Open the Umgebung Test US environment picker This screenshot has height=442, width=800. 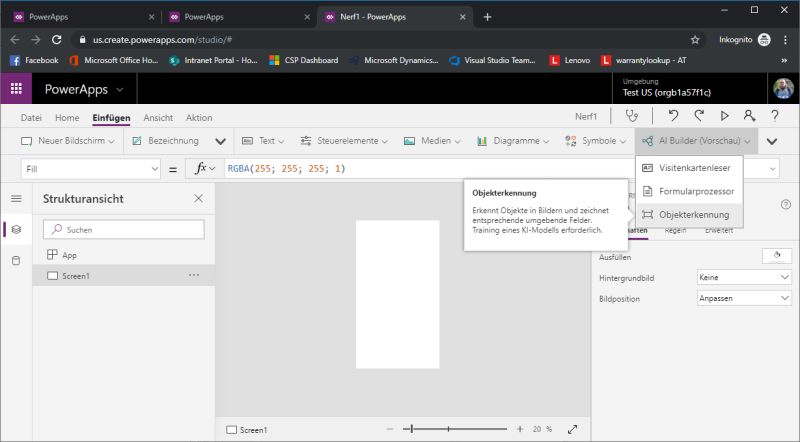point(689,88)
